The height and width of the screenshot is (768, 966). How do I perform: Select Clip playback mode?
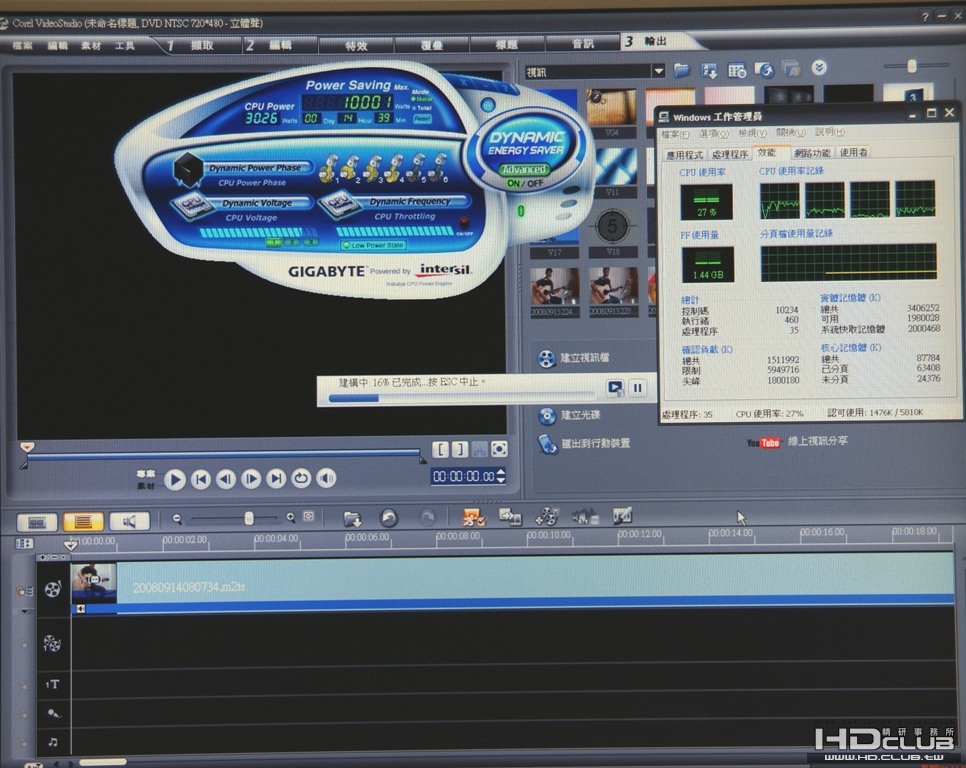pos(146,486)
